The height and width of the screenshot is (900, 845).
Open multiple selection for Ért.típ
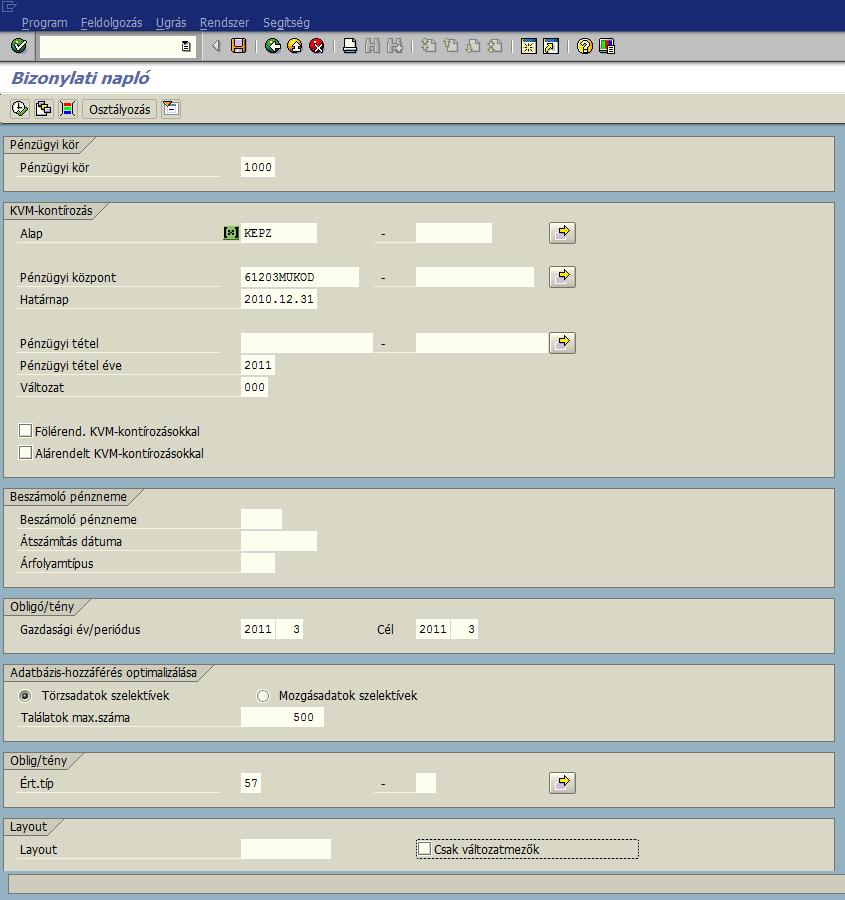(x=562, y=782)
